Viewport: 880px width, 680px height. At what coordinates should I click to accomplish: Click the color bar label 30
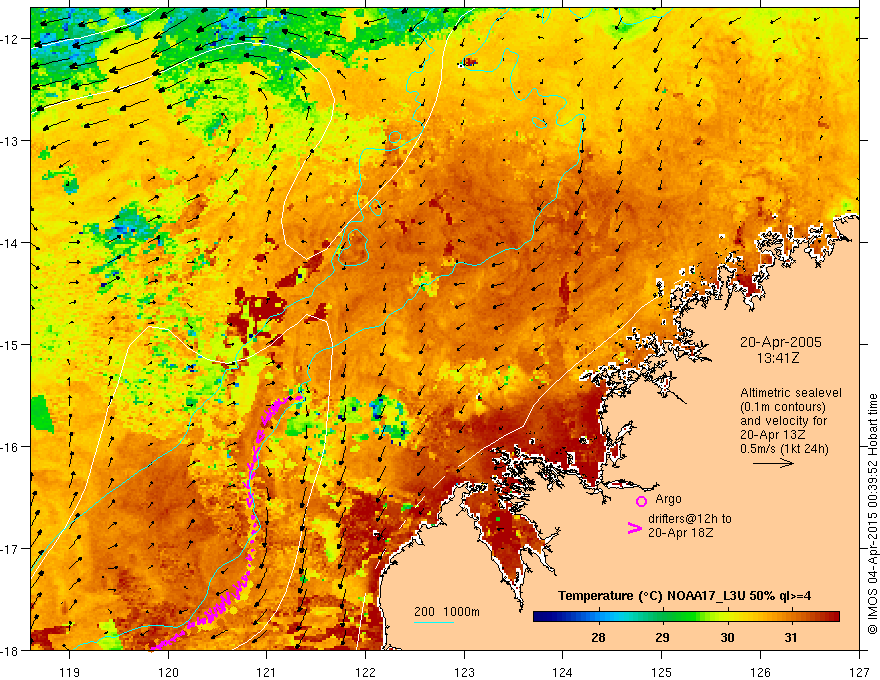coord(727,637)
